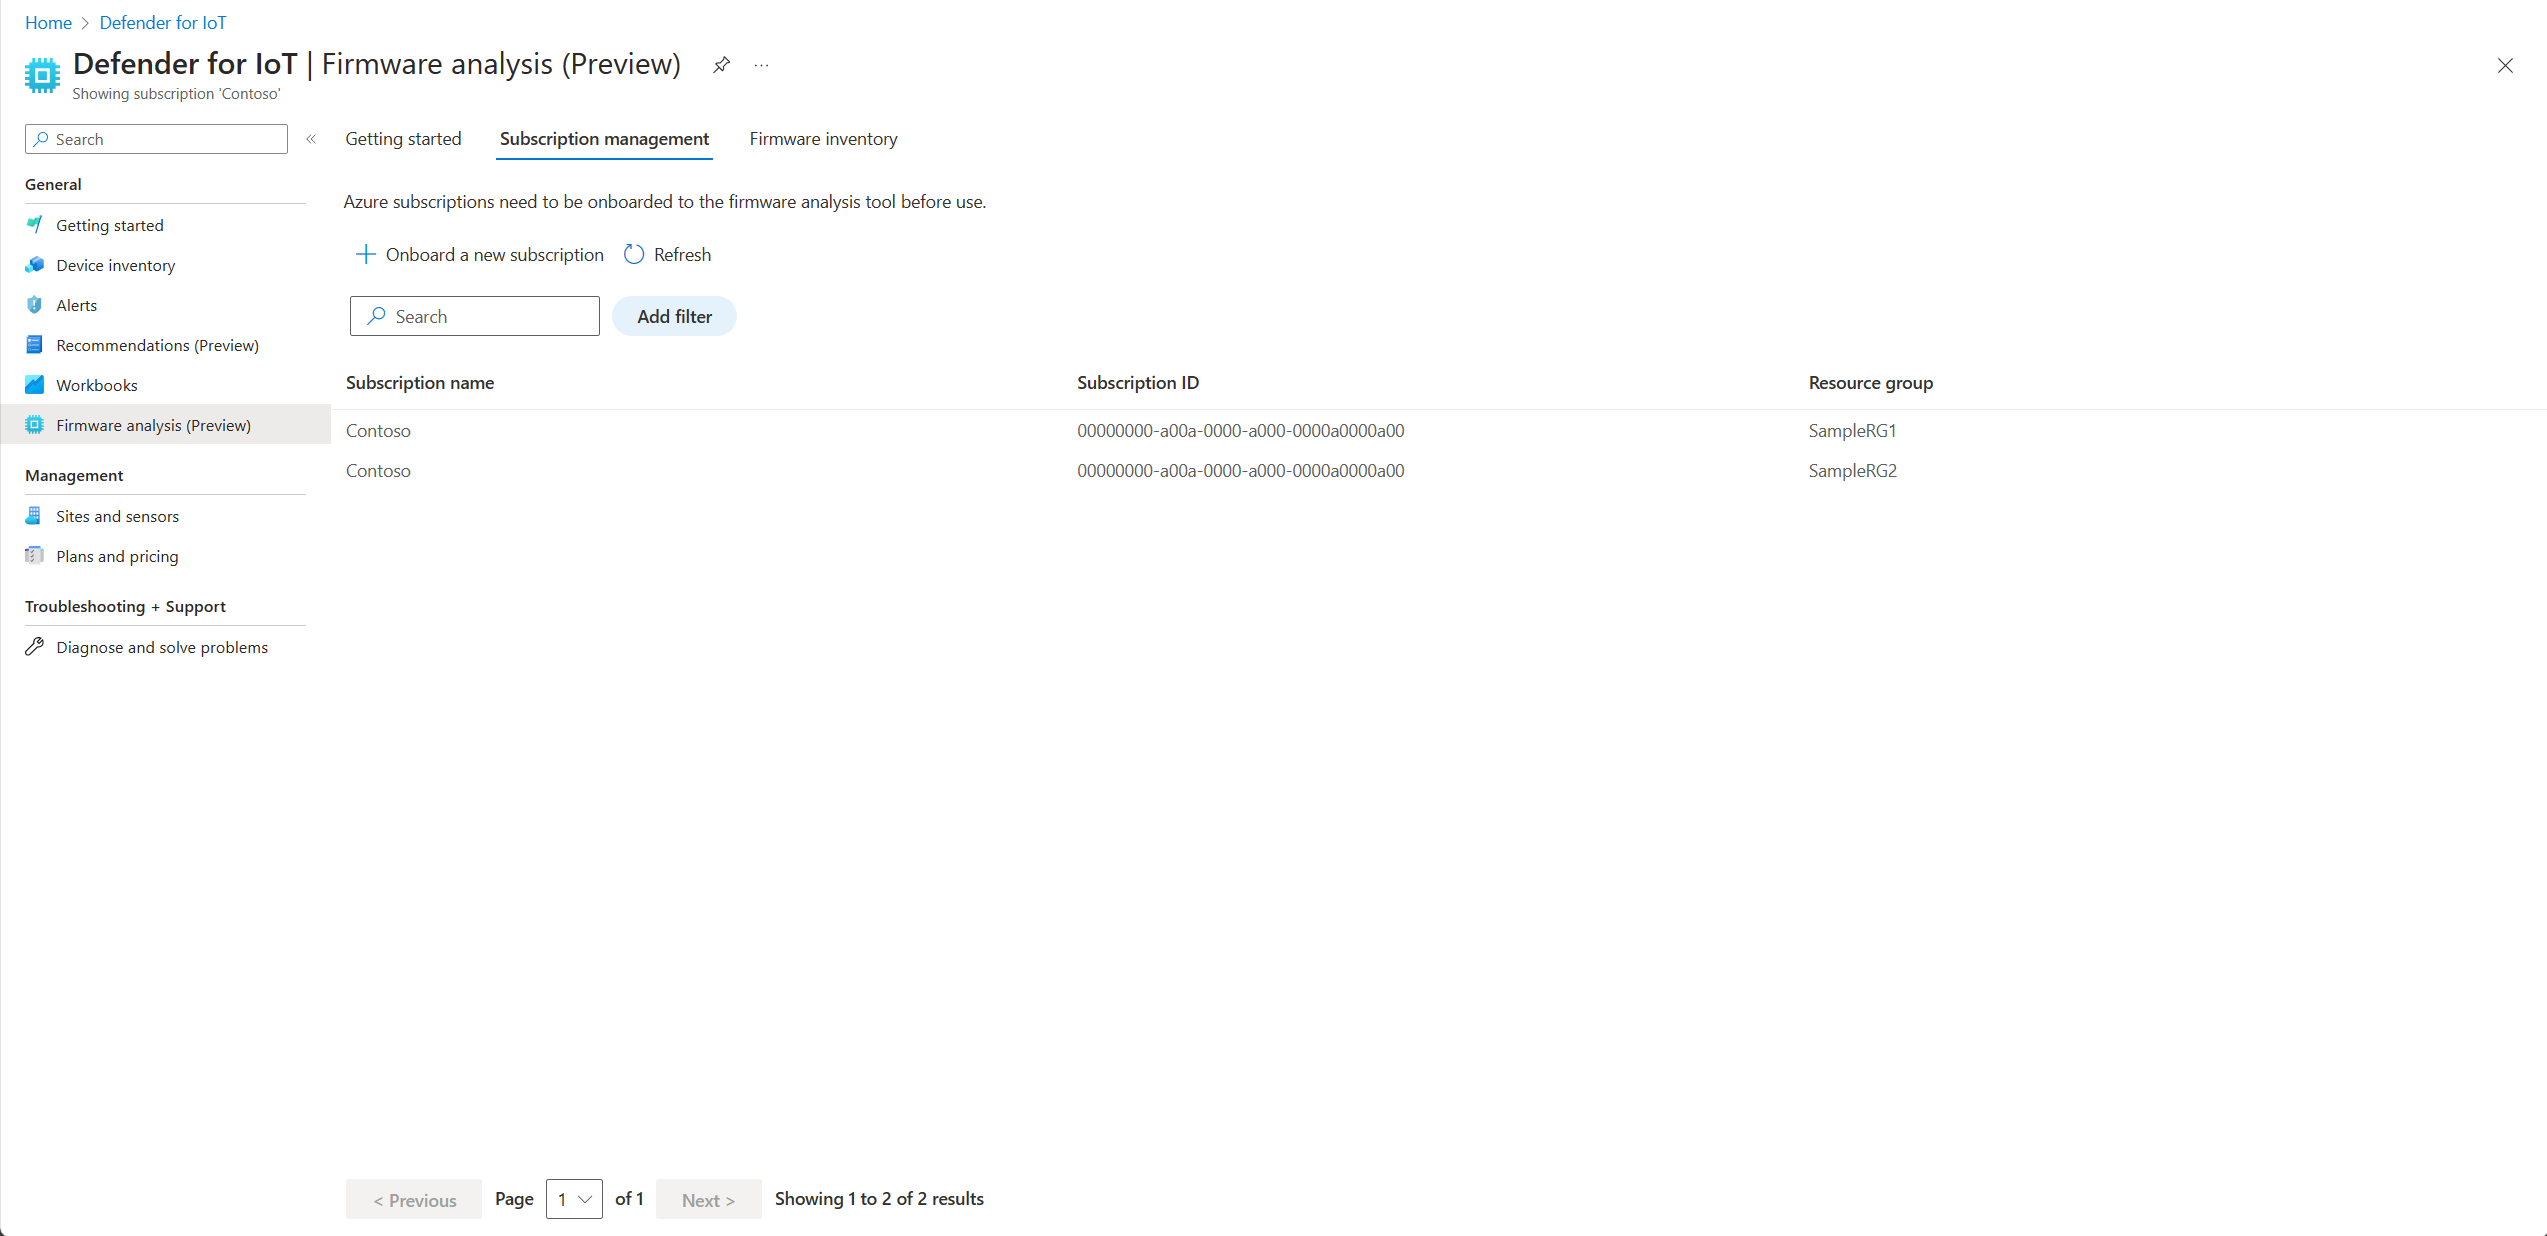Open the page number dropdown
Screen dimensions: 2547x1236
click(x=574, y=1199)
